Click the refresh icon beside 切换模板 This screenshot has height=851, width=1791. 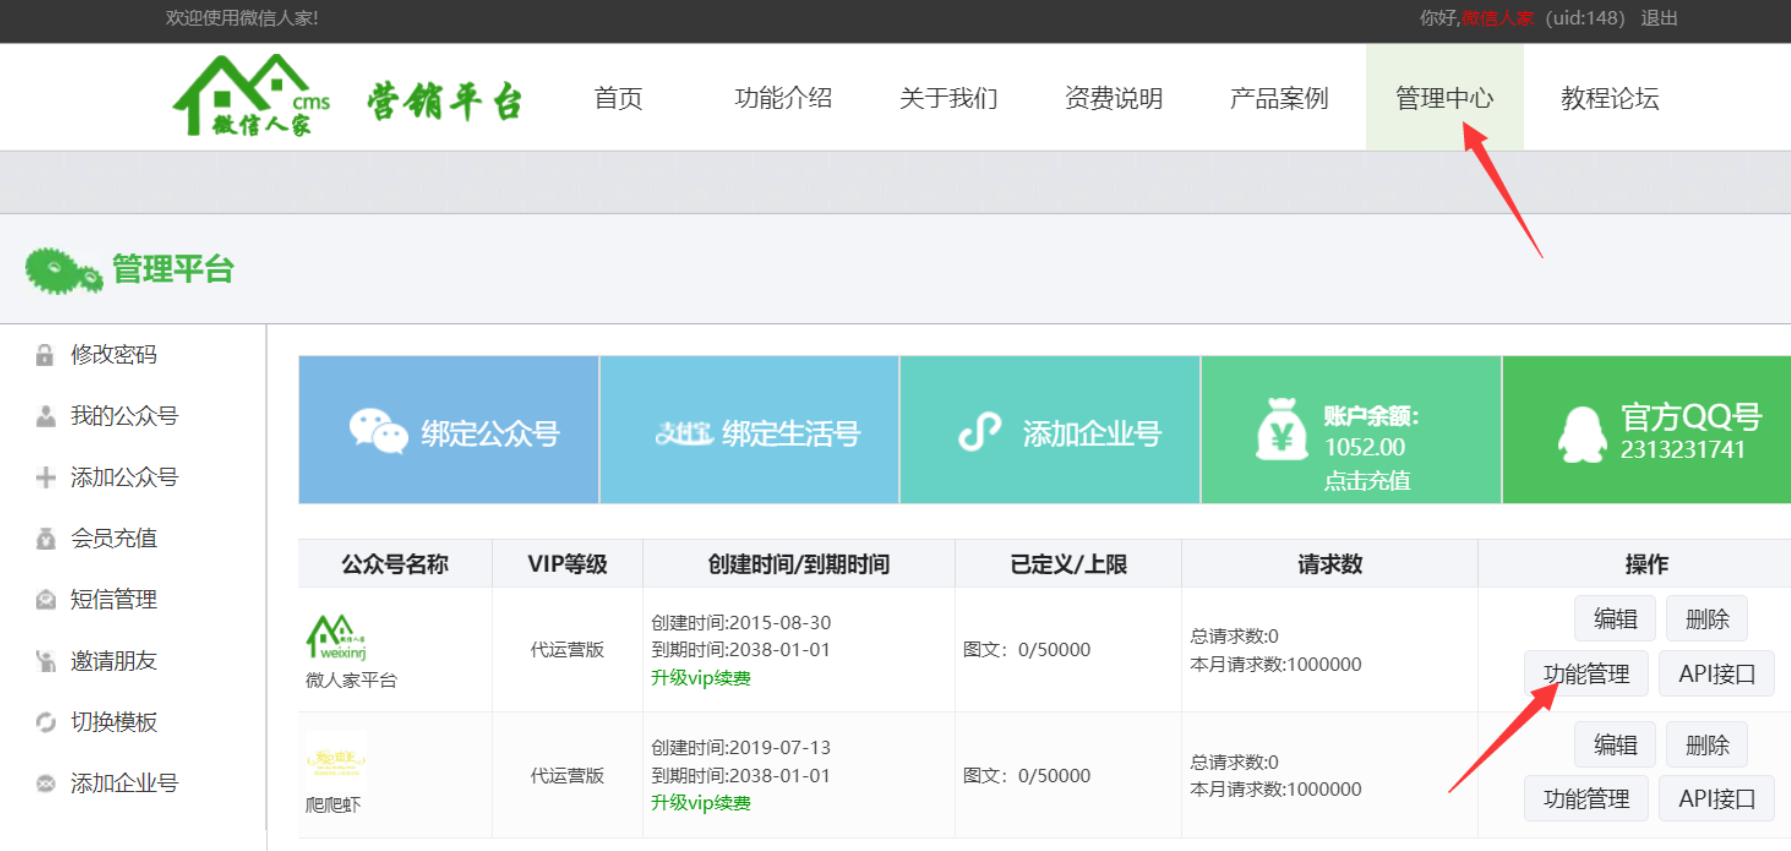[45, 722]
